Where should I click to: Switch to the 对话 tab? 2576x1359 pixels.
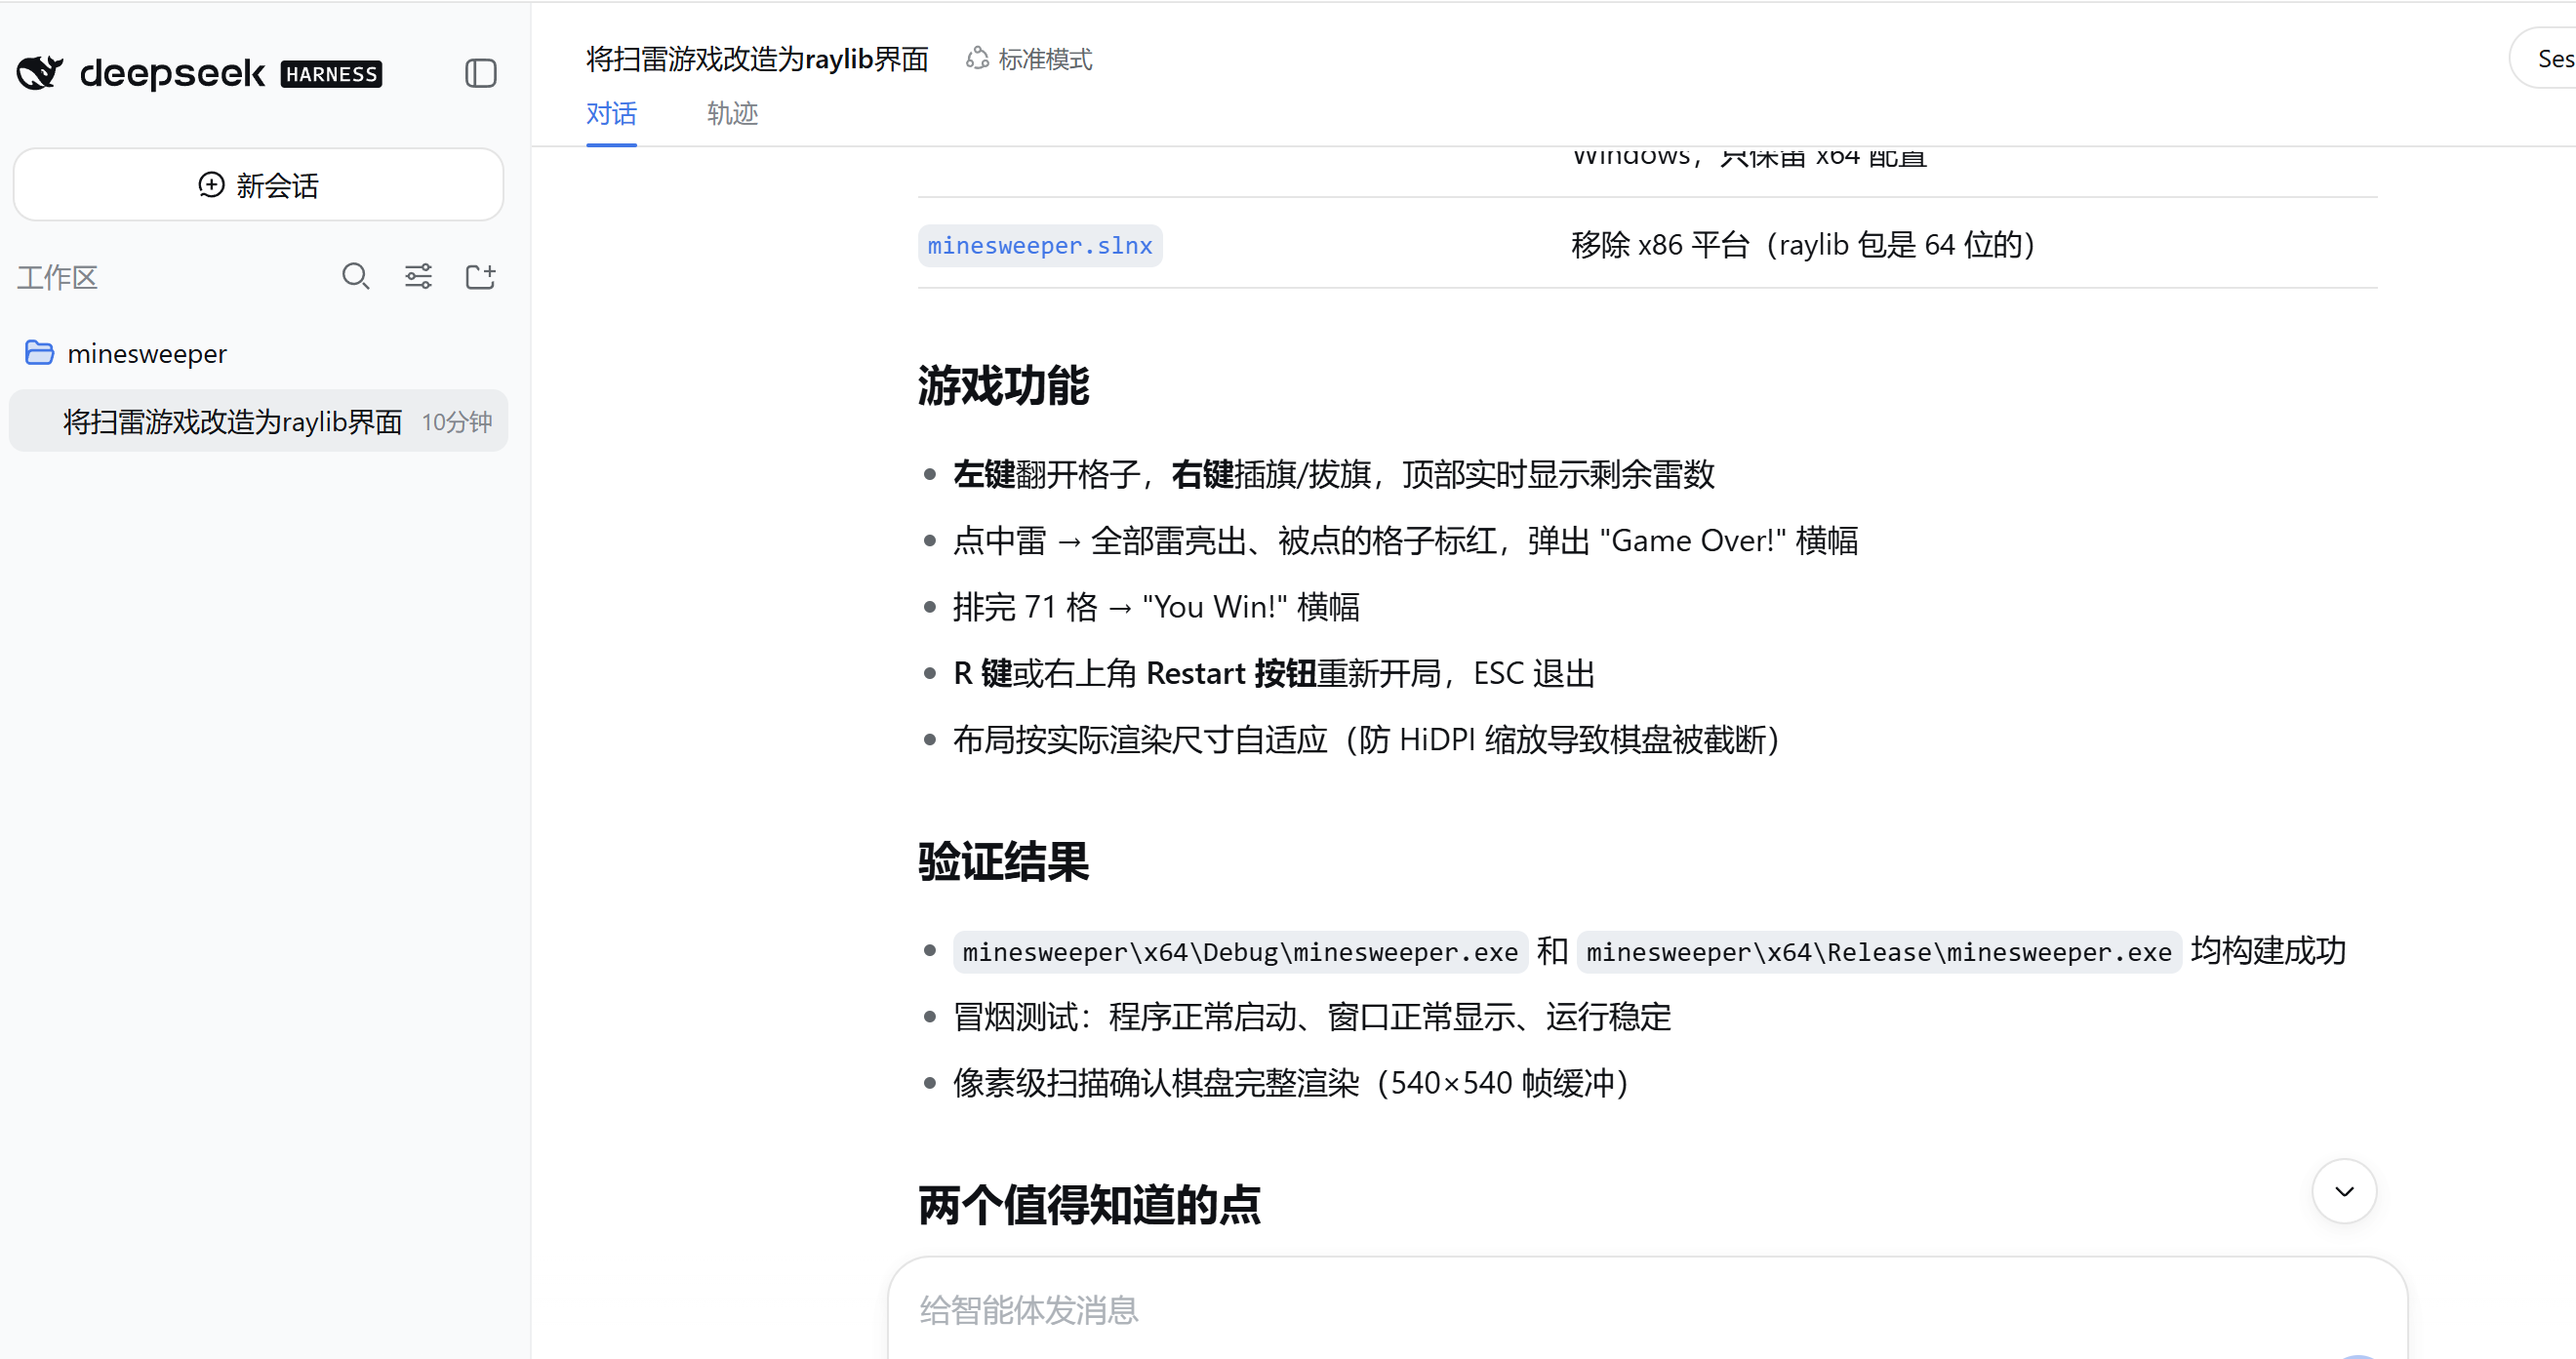[611, 114]
